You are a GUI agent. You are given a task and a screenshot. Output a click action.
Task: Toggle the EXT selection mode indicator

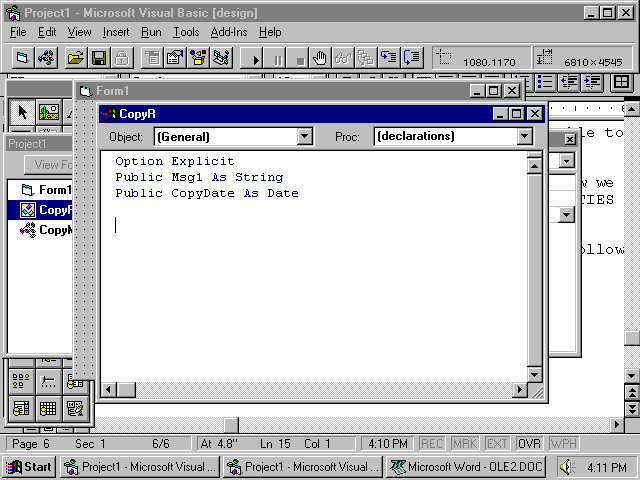click(498, 443)
